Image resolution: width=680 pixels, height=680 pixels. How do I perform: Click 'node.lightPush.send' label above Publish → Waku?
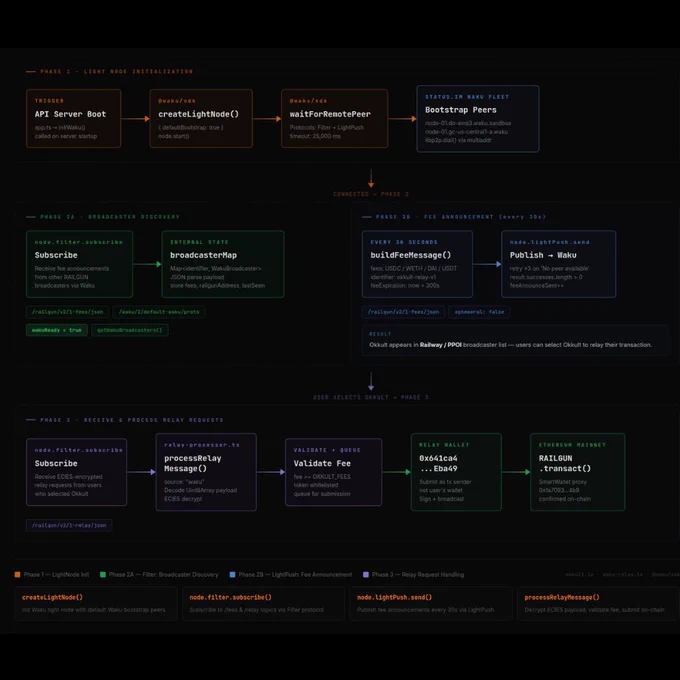pyautogui.click(x=549, y=242)
